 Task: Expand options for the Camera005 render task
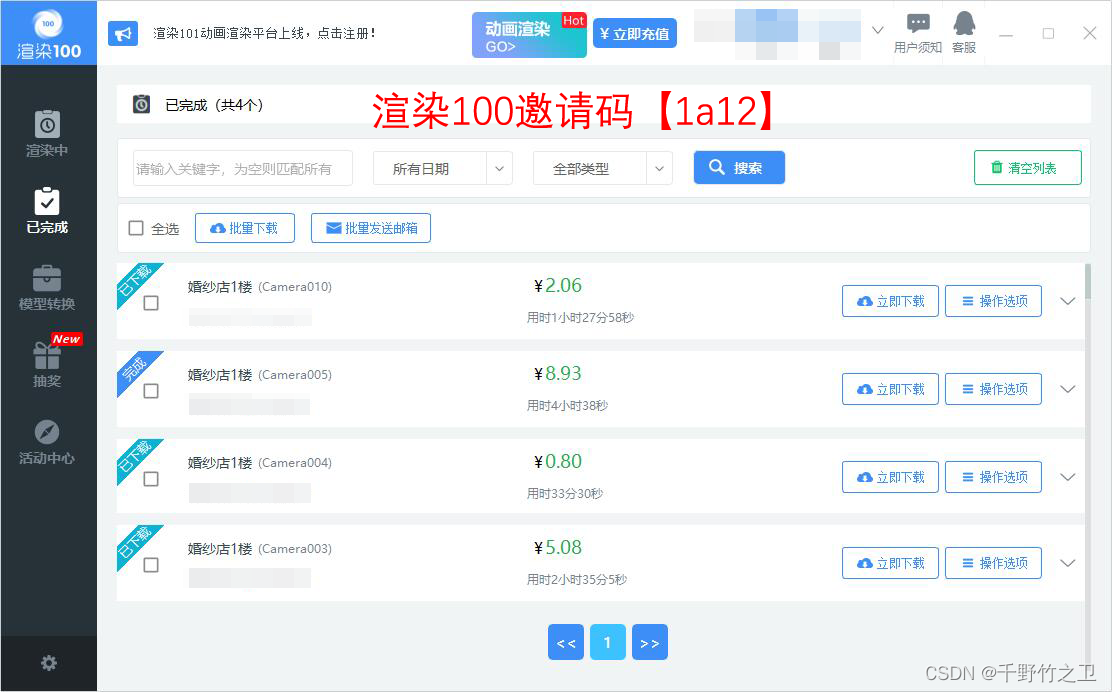(x=1066, y=389)
